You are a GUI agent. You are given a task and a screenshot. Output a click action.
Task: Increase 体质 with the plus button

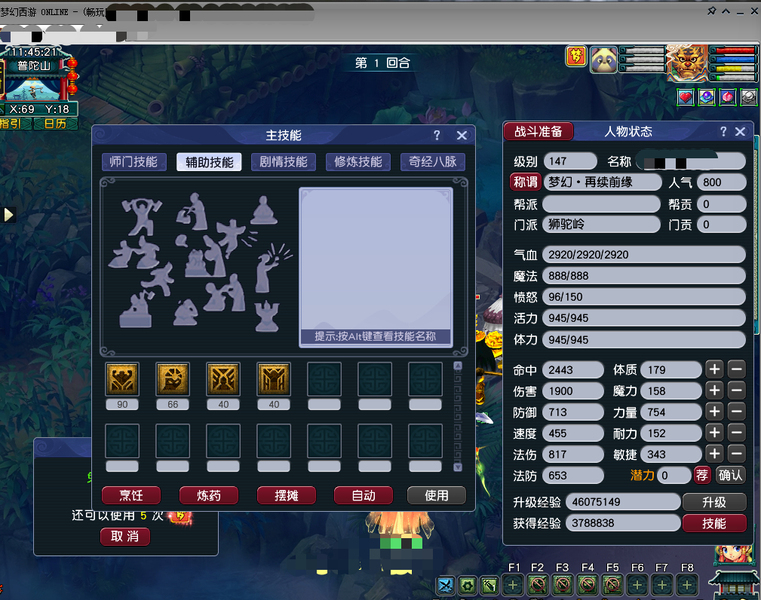(714, 369)
